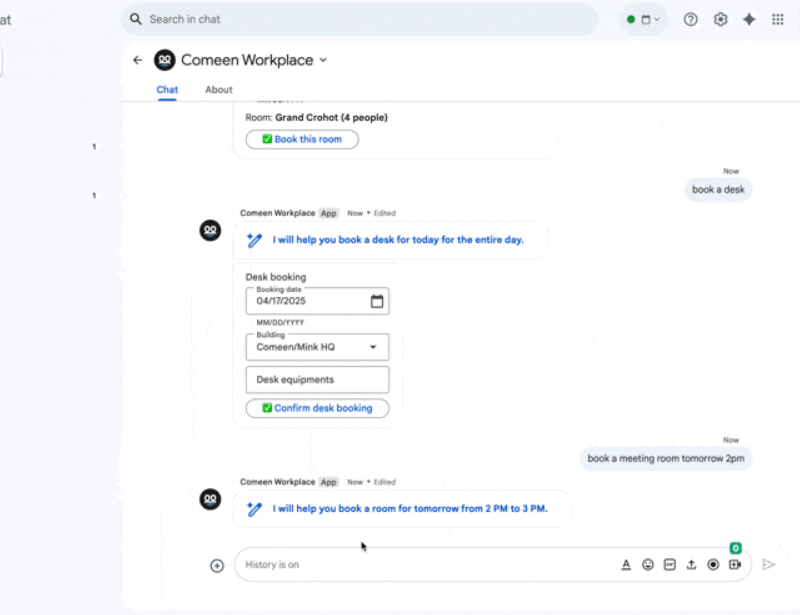Open the Google apps grid
The image size is (800, 615).
778,19
